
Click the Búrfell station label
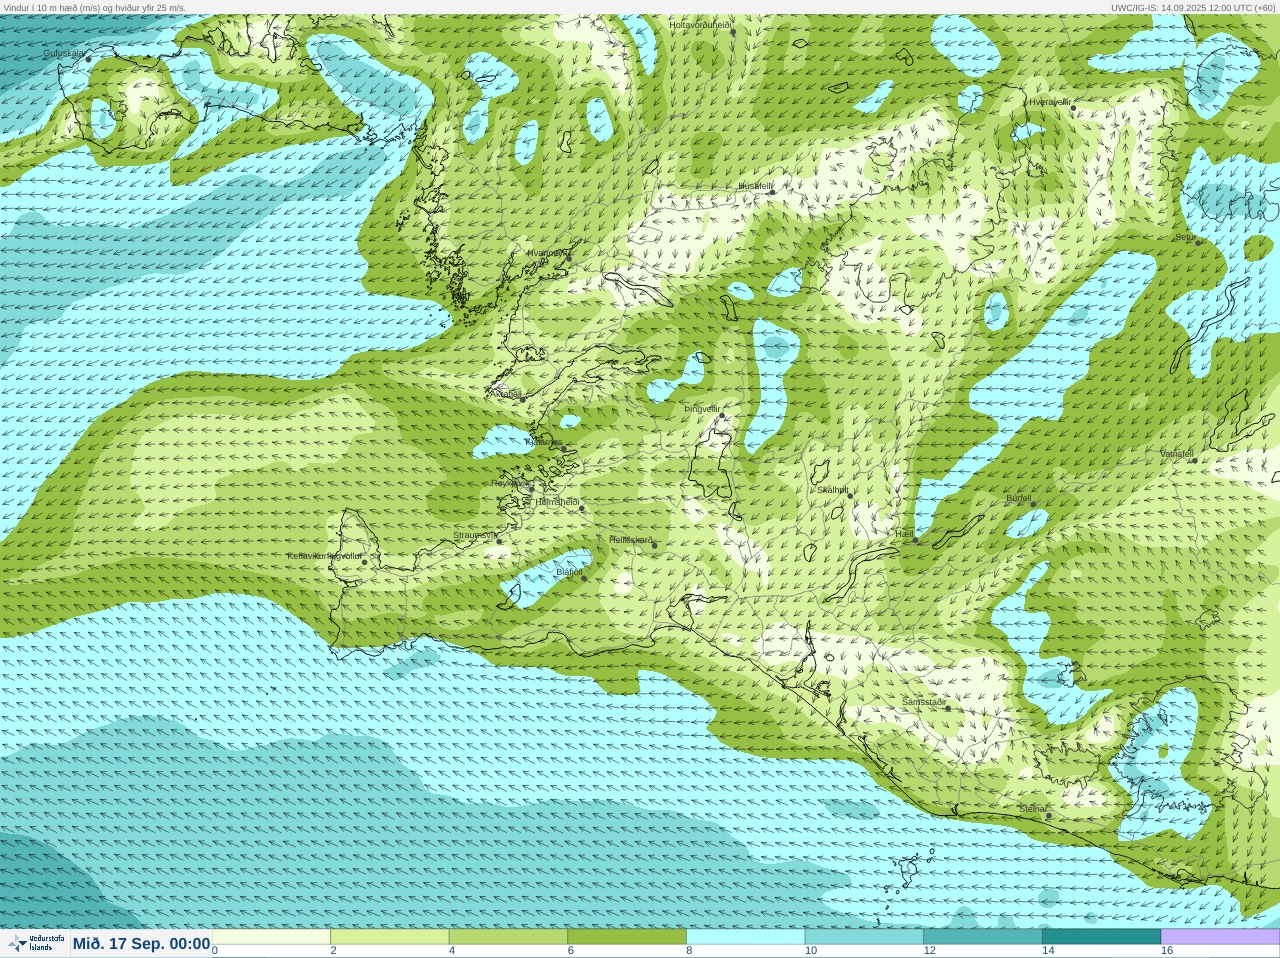click(1019, 498)
